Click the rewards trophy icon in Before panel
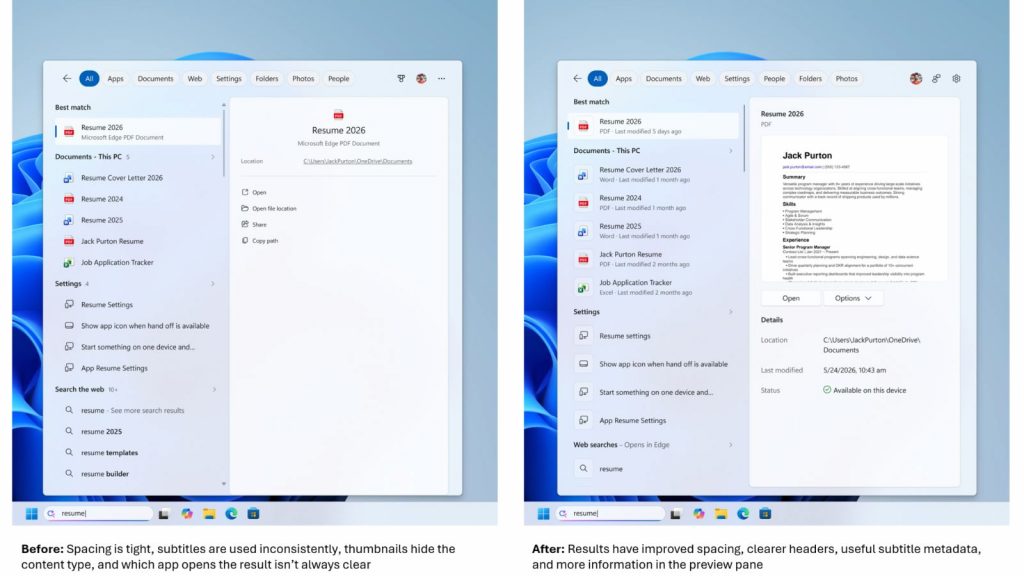The image size is (1024, 576). click(401, 78)
